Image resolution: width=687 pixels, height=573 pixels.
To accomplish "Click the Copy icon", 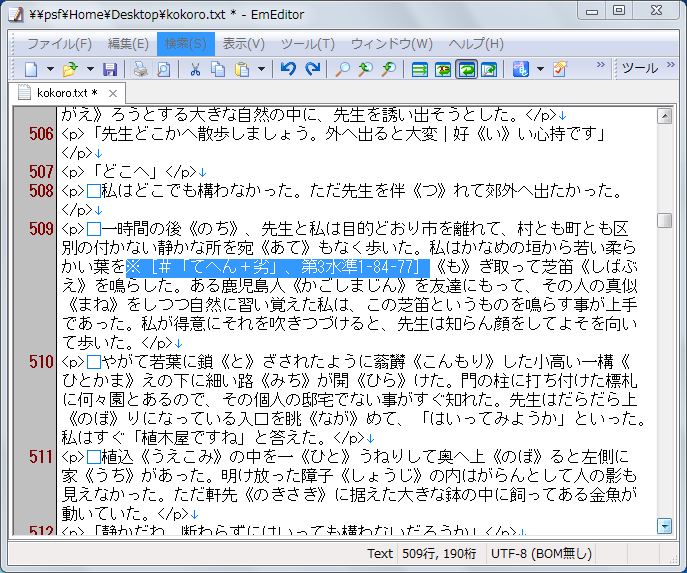I will [218, 69].
